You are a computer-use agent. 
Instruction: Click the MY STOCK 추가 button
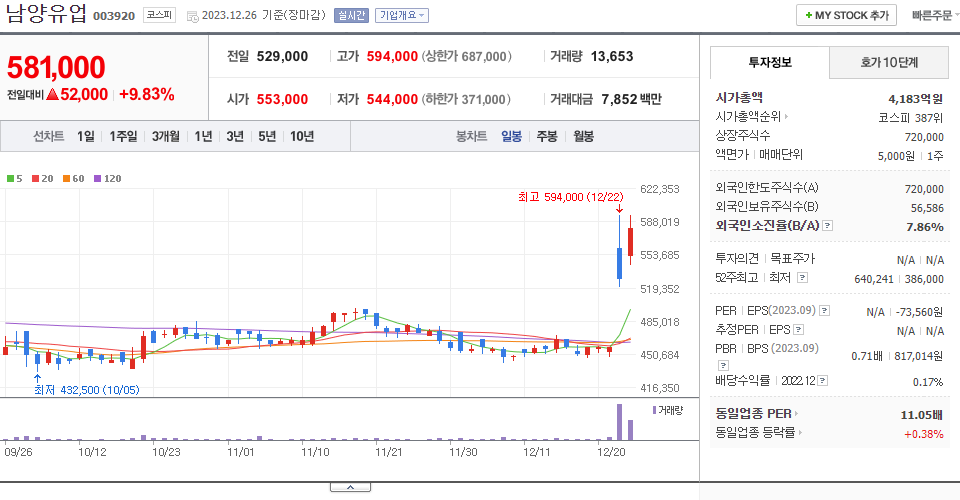pos(846,15)
